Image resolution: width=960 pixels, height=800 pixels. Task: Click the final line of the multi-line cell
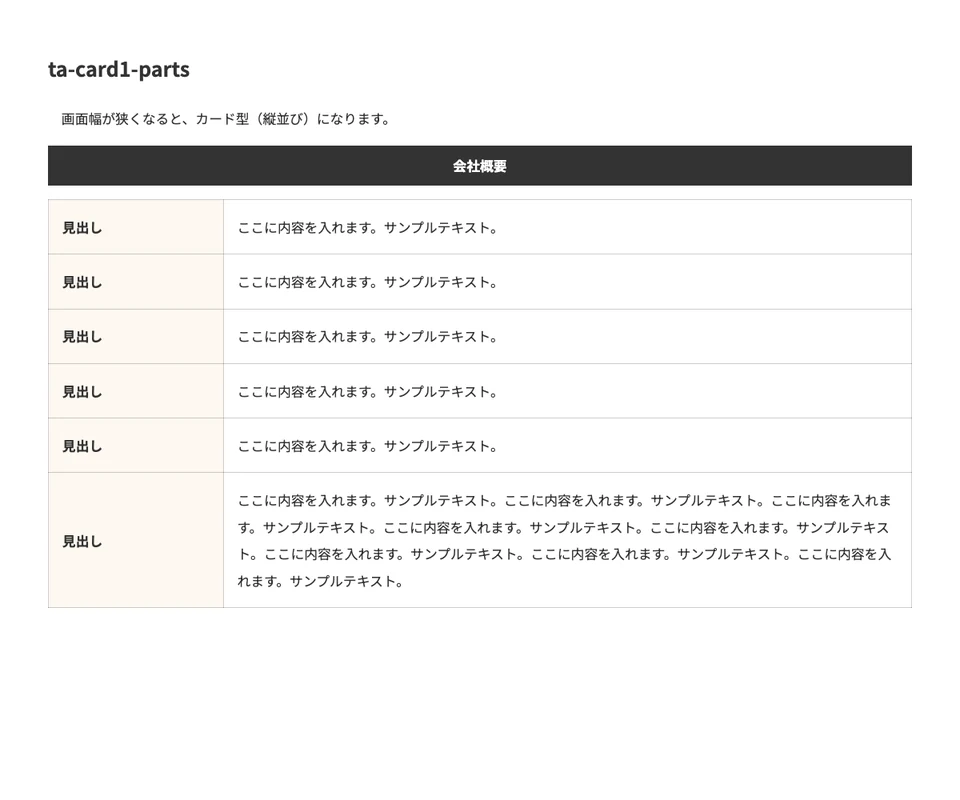tap(320, 581)
